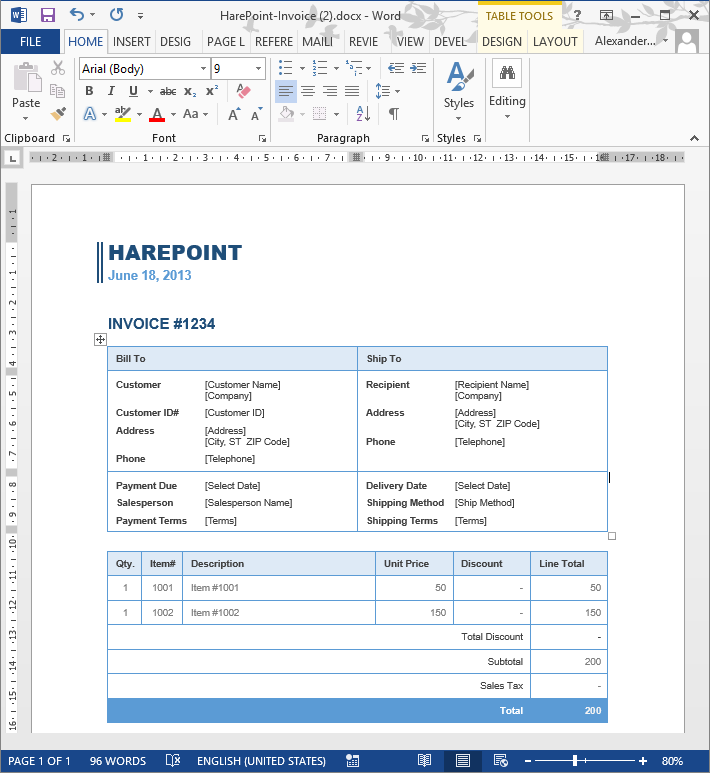The width and height of the screenshot is (710, 773).
Task: Switch to Web Layout view
Action: click(x=501, y=761)
